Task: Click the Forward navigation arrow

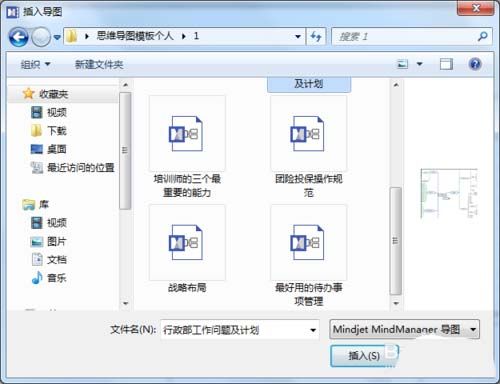Action: pyautogui.click(x=41, y=37)
